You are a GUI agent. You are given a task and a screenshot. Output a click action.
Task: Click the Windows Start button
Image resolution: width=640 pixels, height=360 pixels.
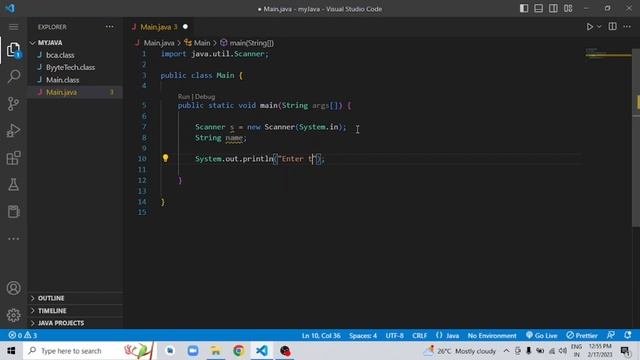11,351
